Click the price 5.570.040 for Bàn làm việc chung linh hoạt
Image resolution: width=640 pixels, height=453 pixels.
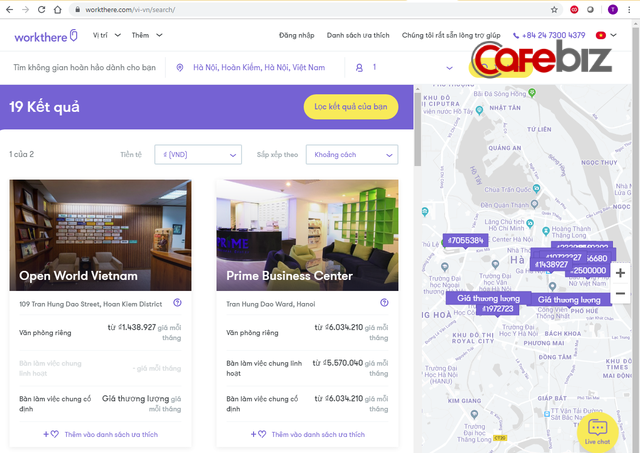344,363
